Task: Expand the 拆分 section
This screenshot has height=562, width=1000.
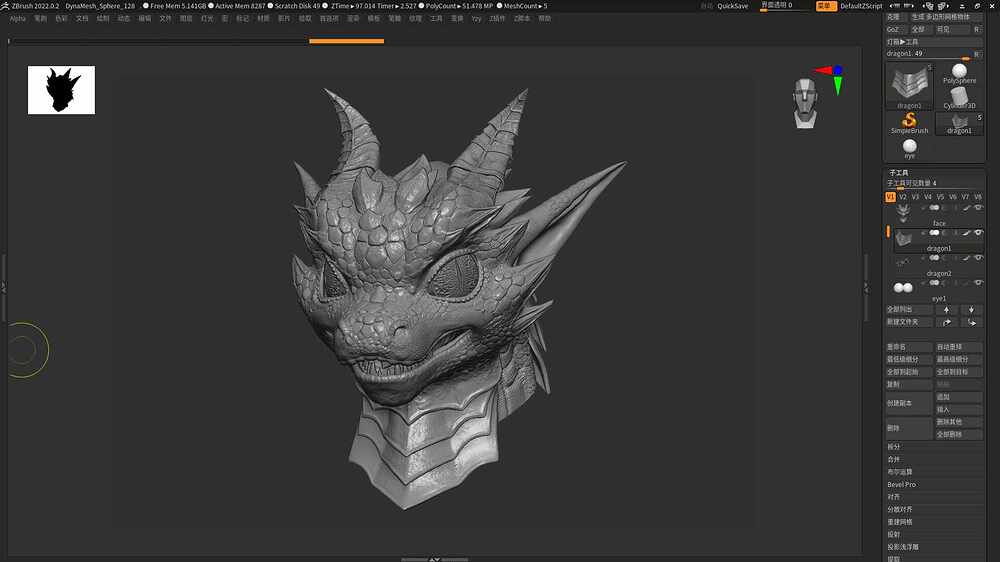Action: (893, 447)
